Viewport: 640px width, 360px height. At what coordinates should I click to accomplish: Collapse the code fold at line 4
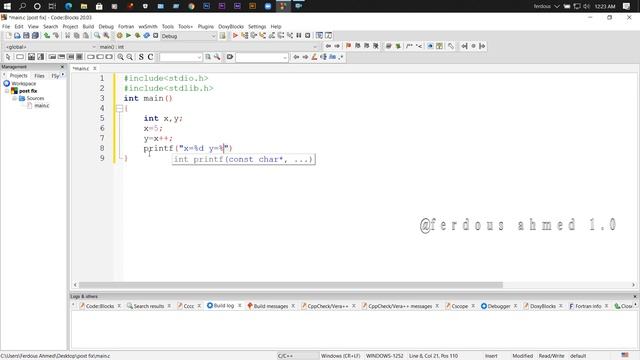[x=119, y=108]
